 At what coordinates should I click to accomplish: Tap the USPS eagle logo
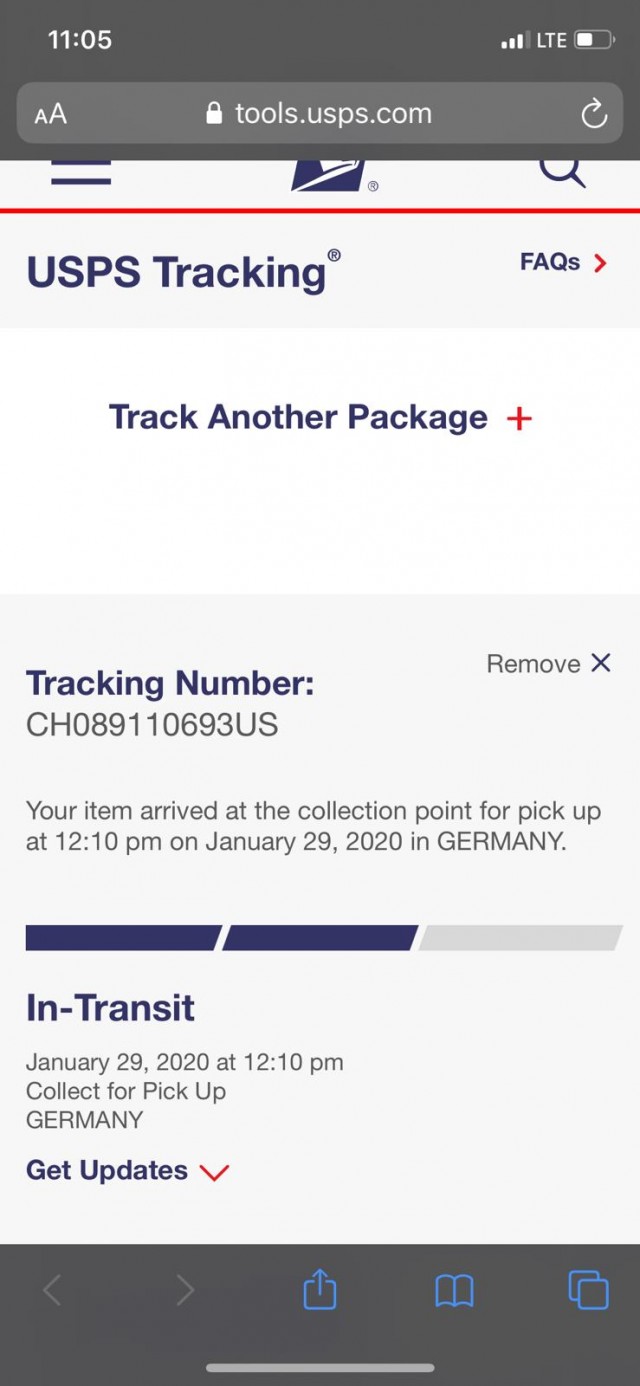pyautogui.click(x=330, y=175)
